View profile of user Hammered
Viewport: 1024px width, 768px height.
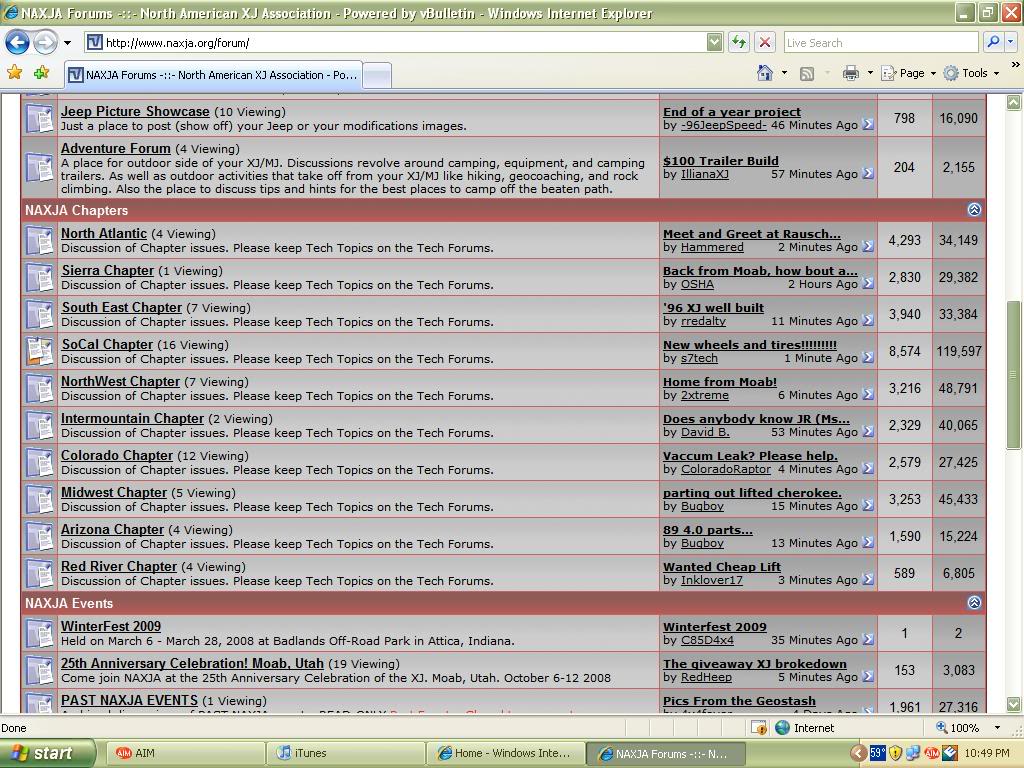(x=712, y=248)
